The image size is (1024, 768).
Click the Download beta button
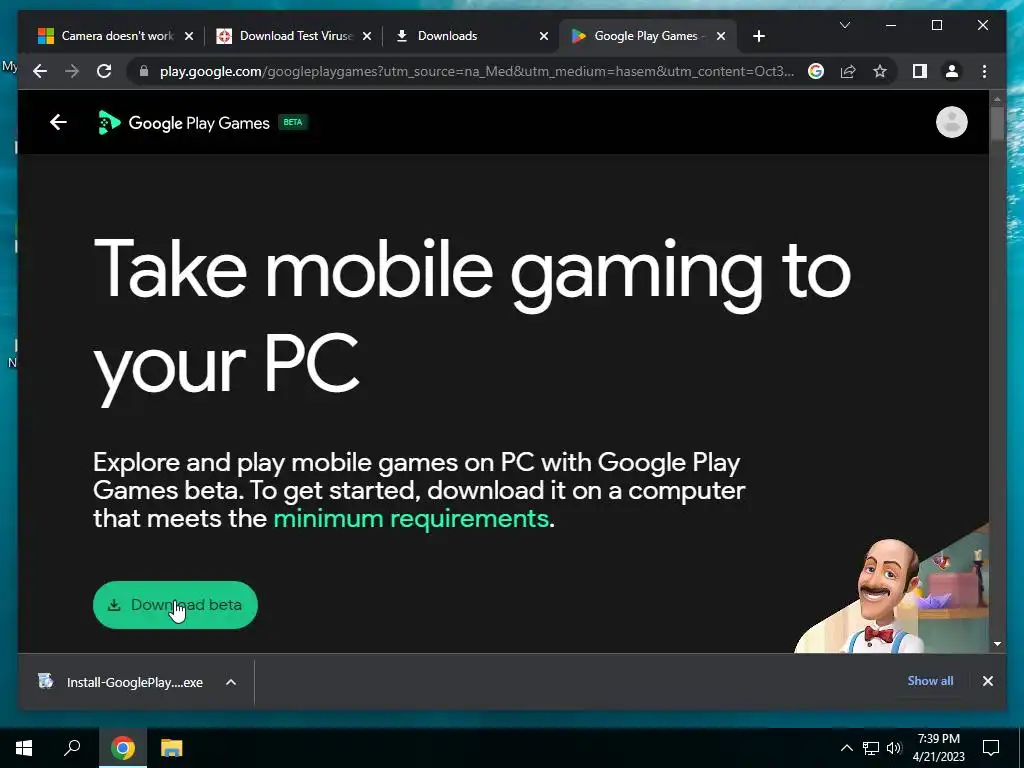tap(175, 605)
